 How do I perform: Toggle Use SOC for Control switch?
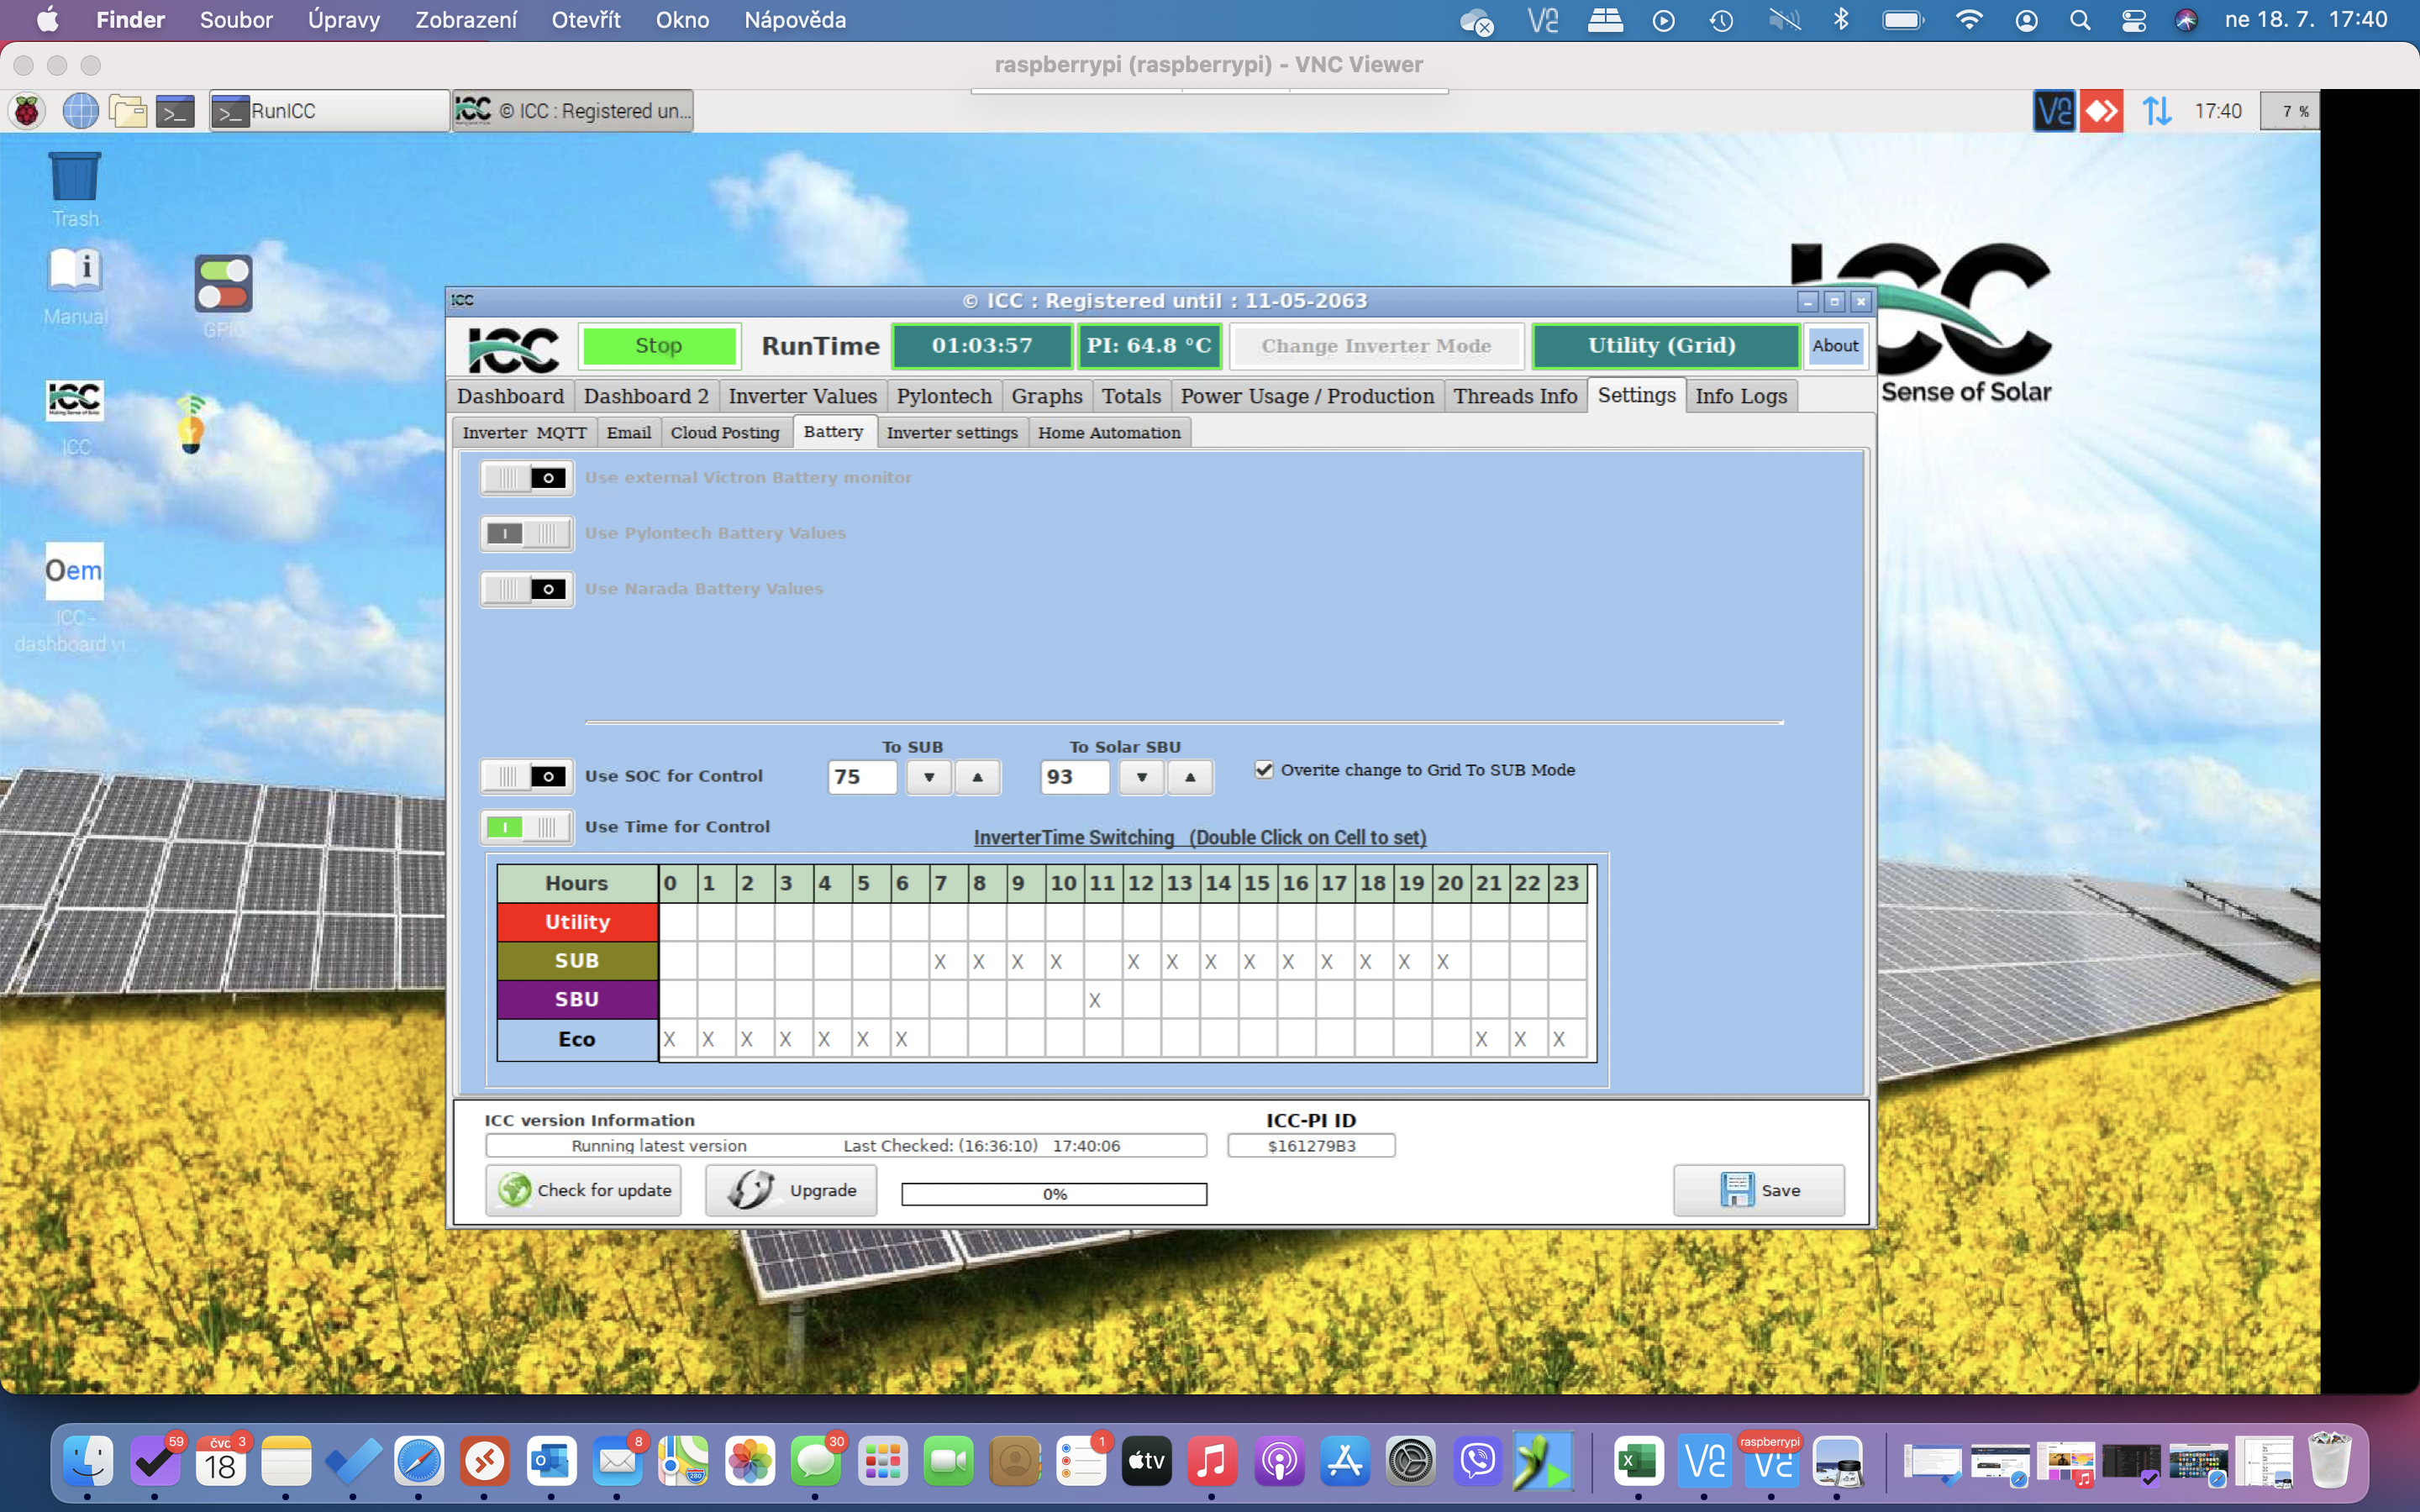tap(527, 776)
